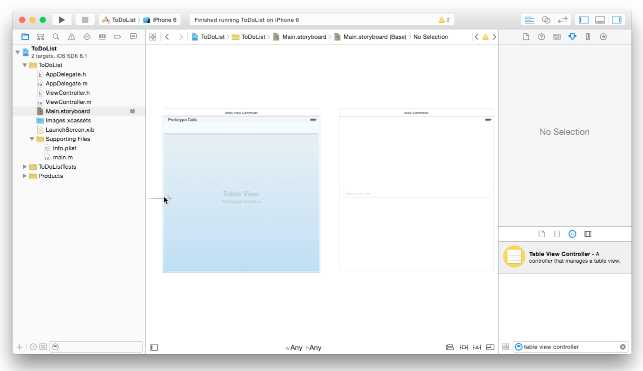Select ViewController.m file

pos(68,102)
